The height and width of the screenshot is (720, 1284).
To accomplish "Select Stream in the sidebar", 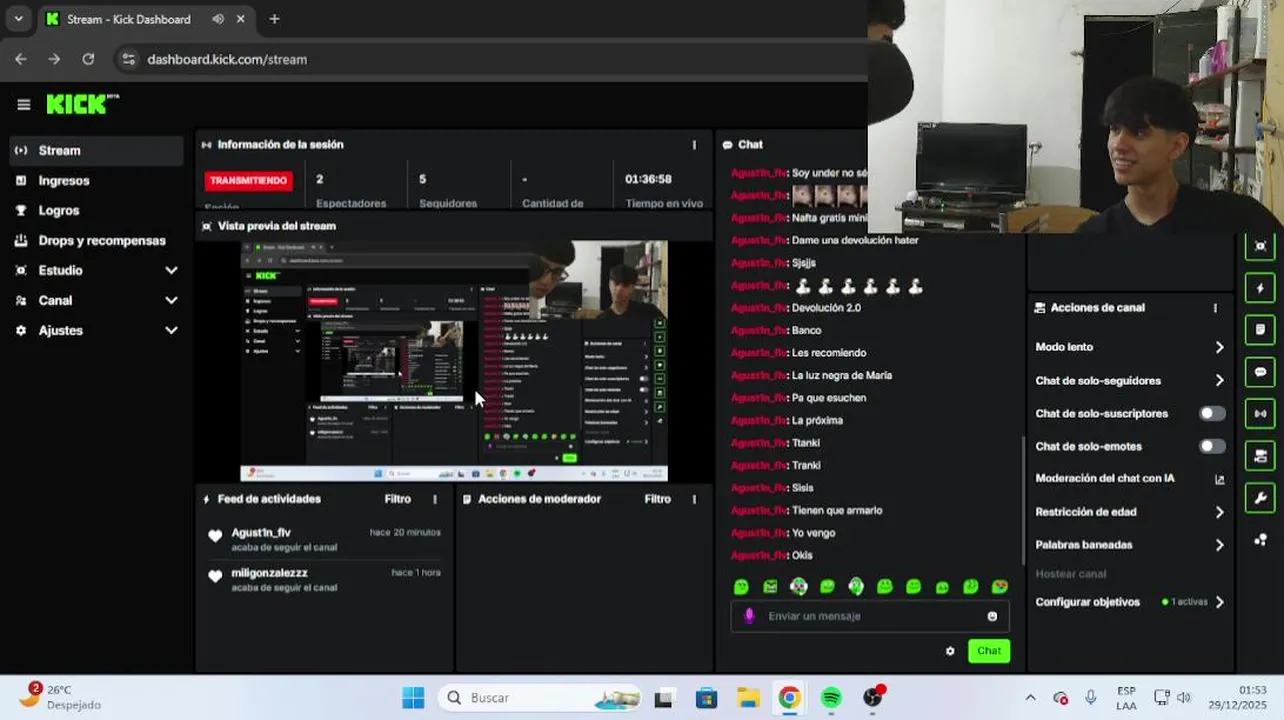I will [96, 150].
